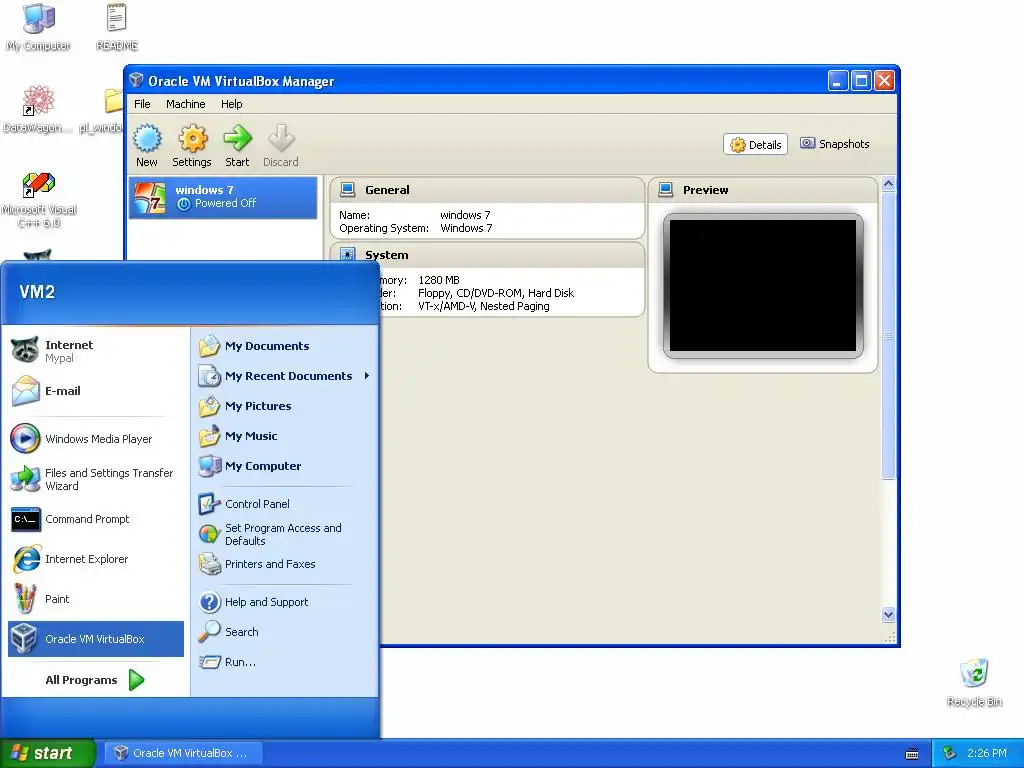Click the memory value '1280 MB'
This screenshot has height=768, width=1024.
[x=439, y=280]
